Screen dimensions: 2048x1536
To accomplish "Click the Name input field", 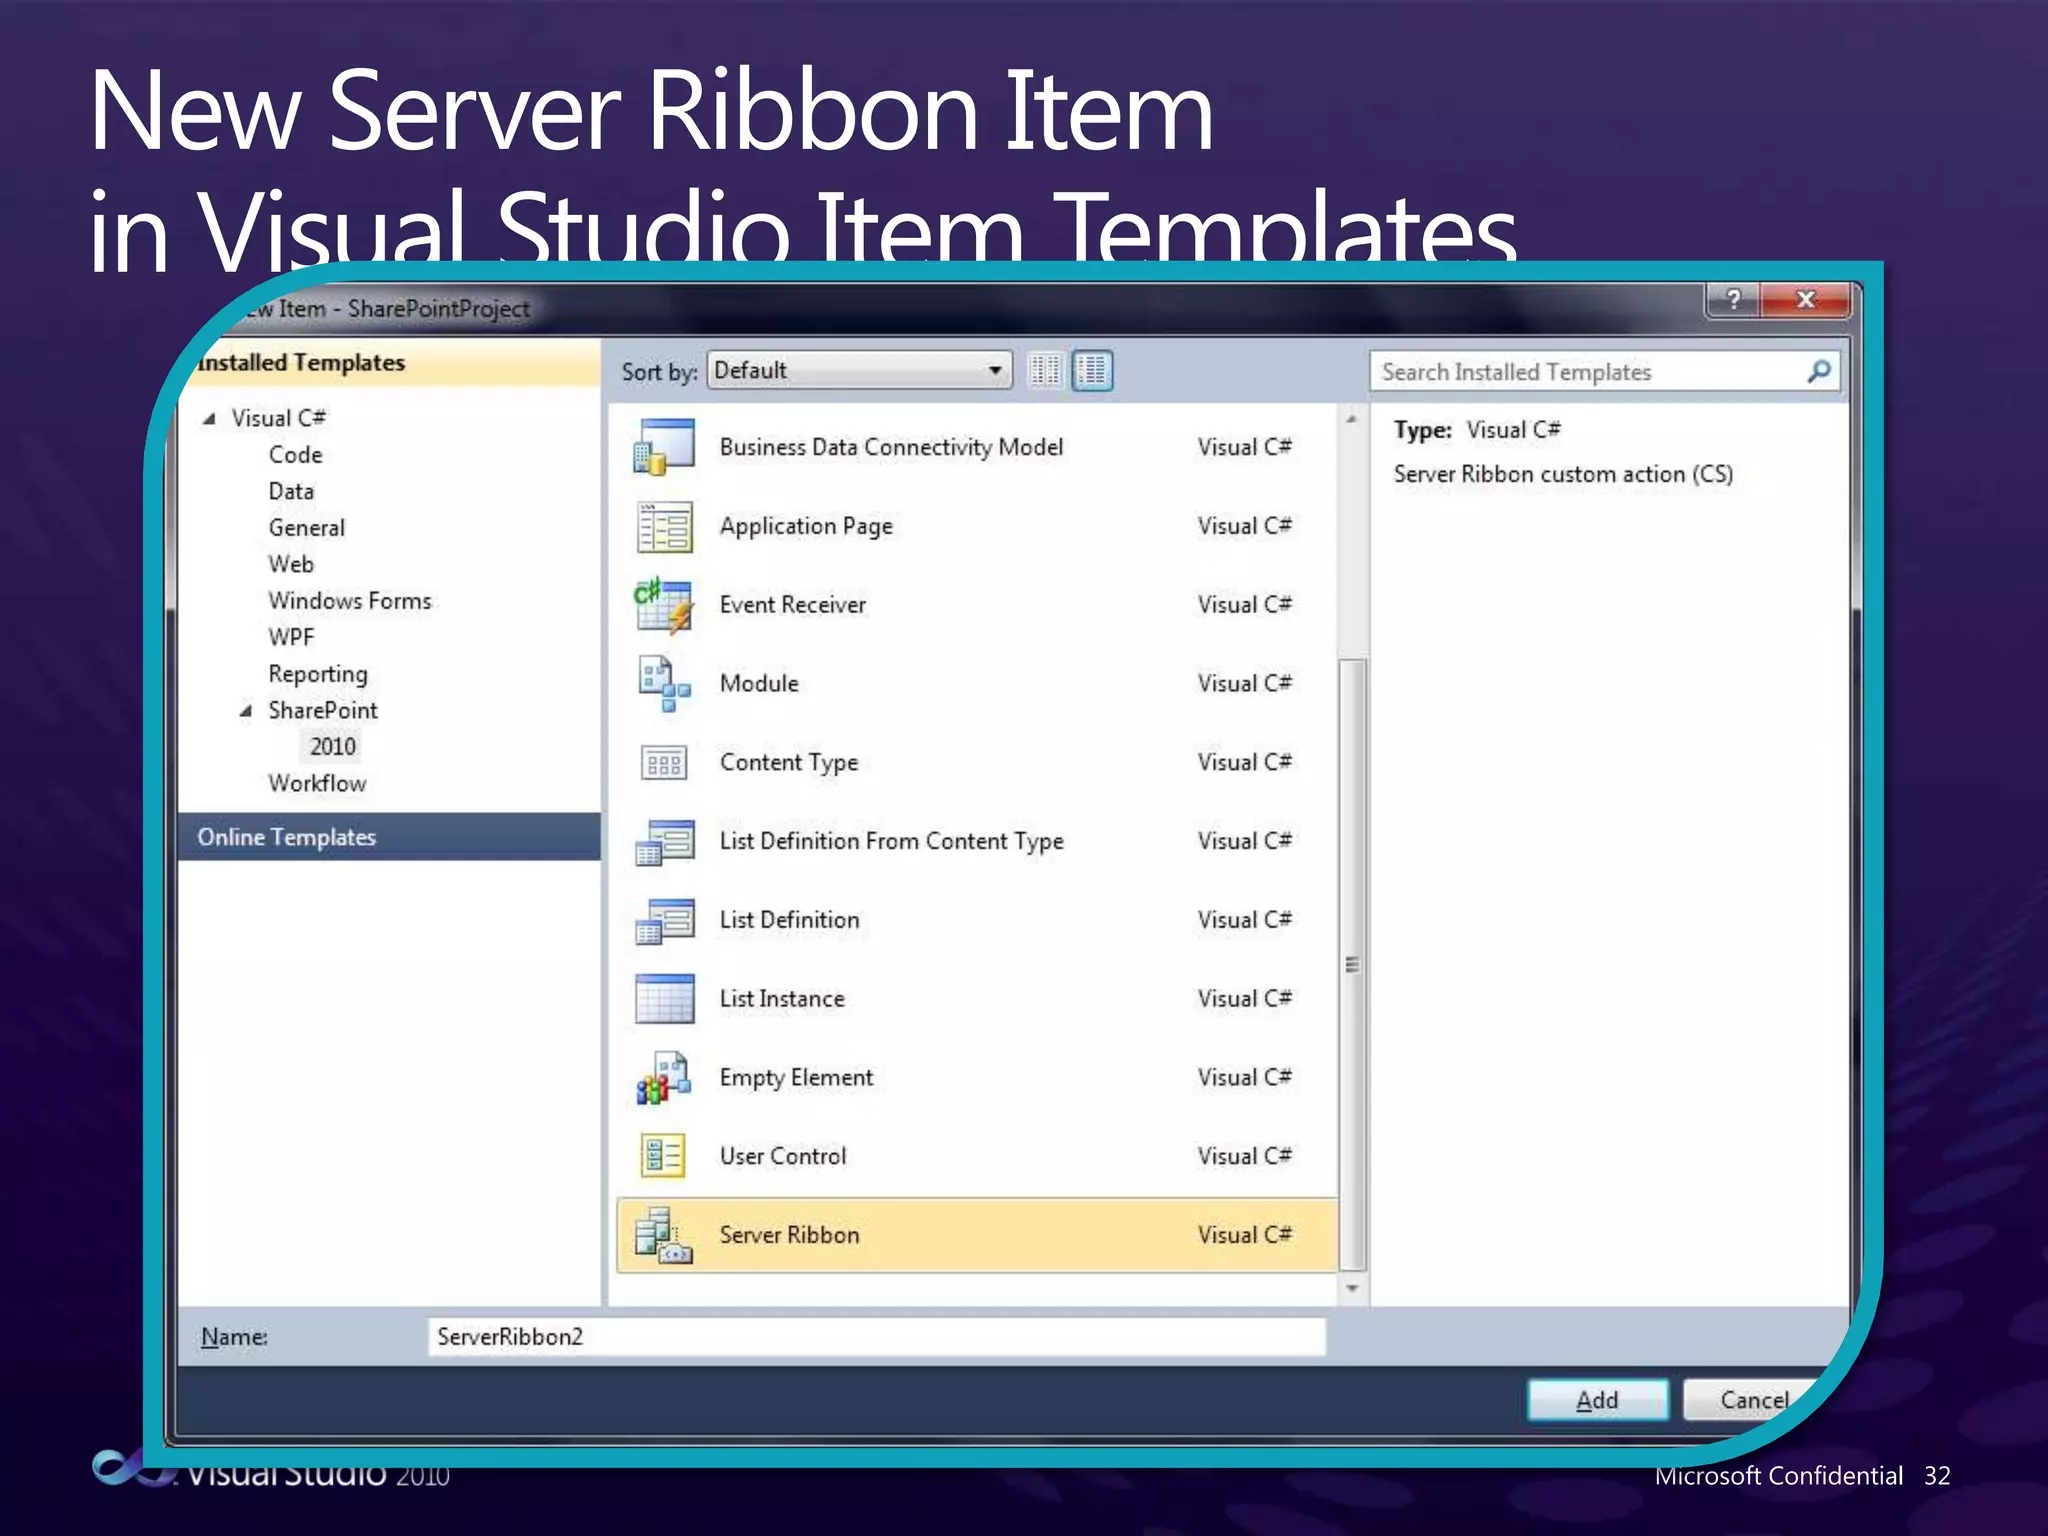I will pyautogui.click(x=877, y=1337).
